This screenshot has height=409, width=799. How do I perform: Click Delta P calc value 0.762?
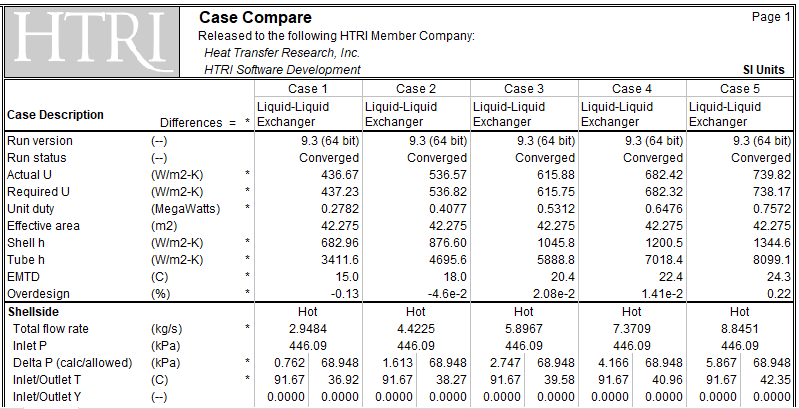point(289,363)
